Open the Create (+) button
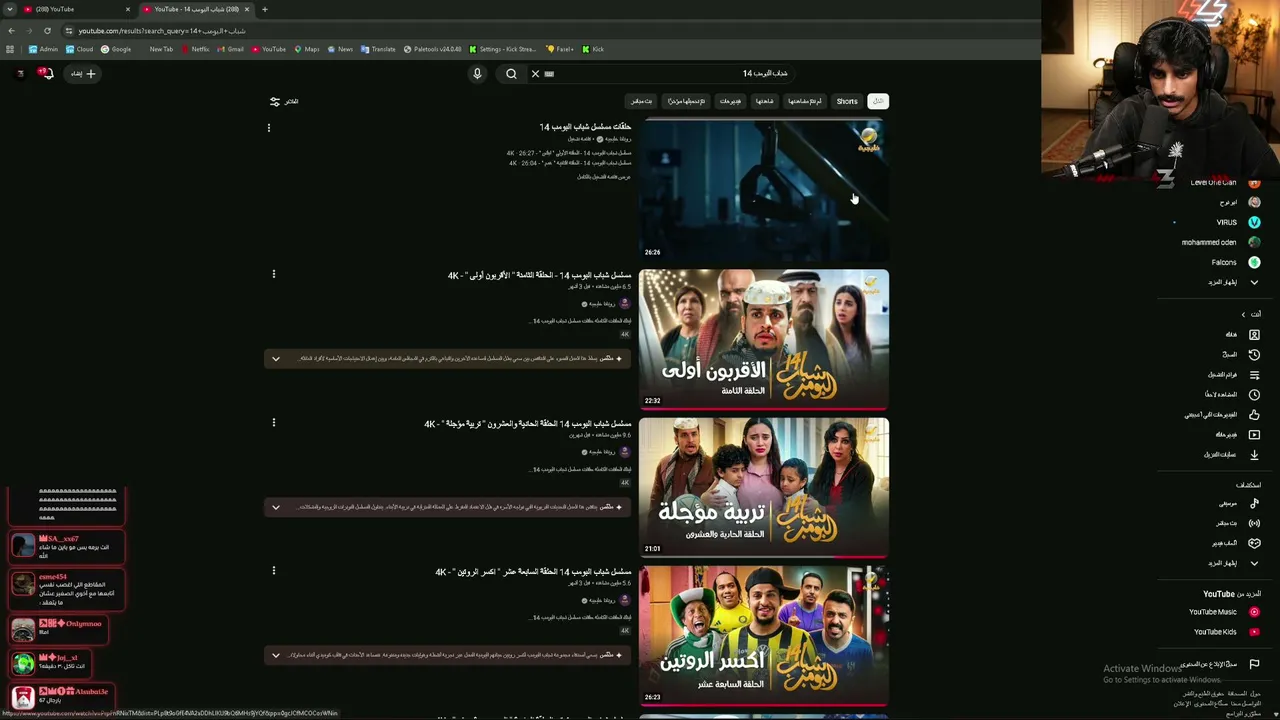This screenshot has width=1280, height=720. (x=84, y=73)
